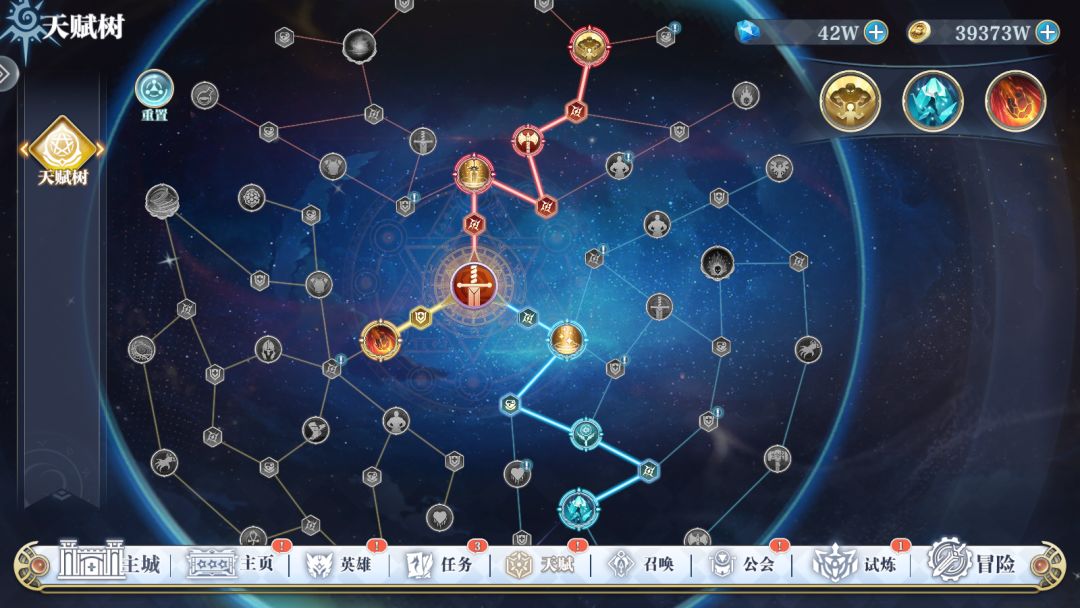This screenshot has height=608, width=1080.
Task: Select the grey ring talent node at far left
Action: point(141,349)
